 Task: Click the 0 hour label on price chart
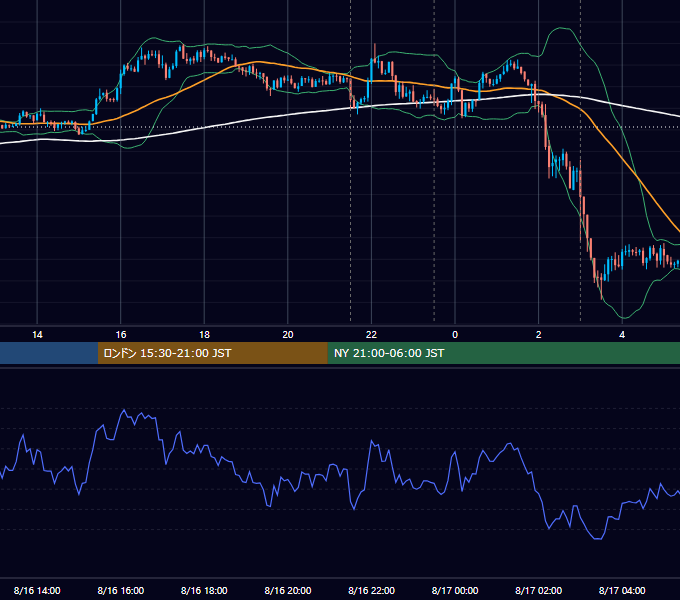455,335
